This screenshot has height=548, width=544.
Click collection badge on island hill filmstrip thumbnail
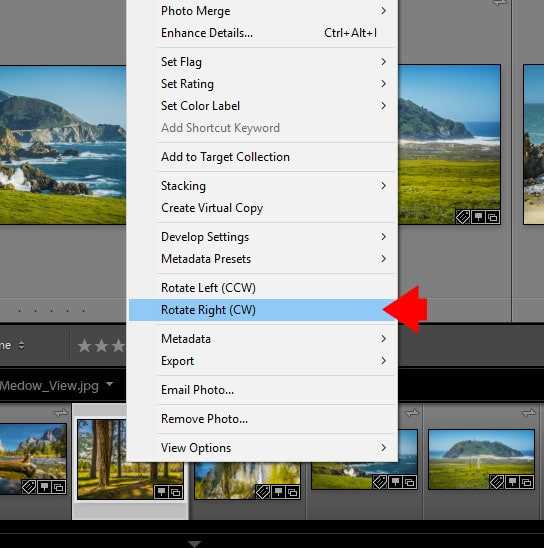coord(527,482)
